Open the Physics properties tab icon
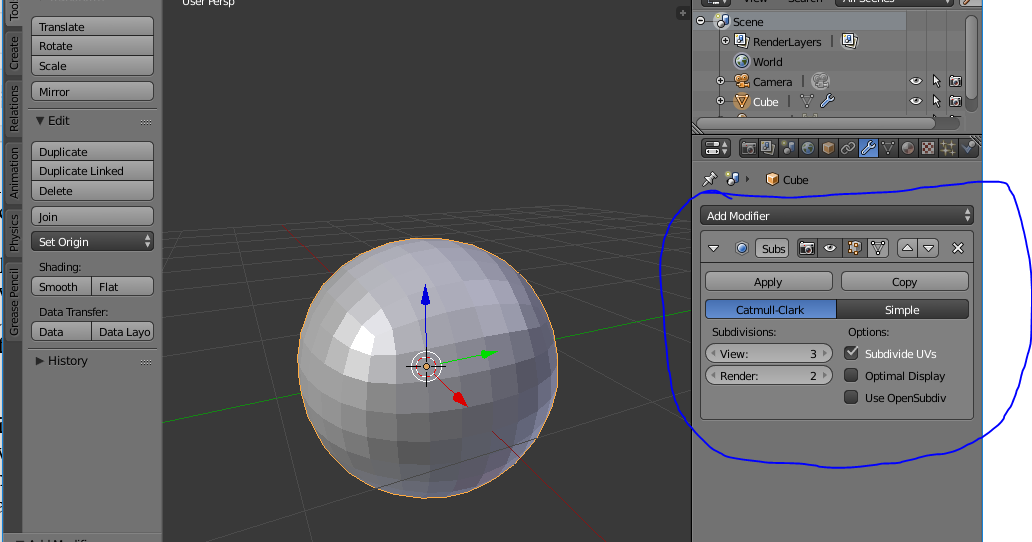The image size is (1032, 542). [968, 148]
